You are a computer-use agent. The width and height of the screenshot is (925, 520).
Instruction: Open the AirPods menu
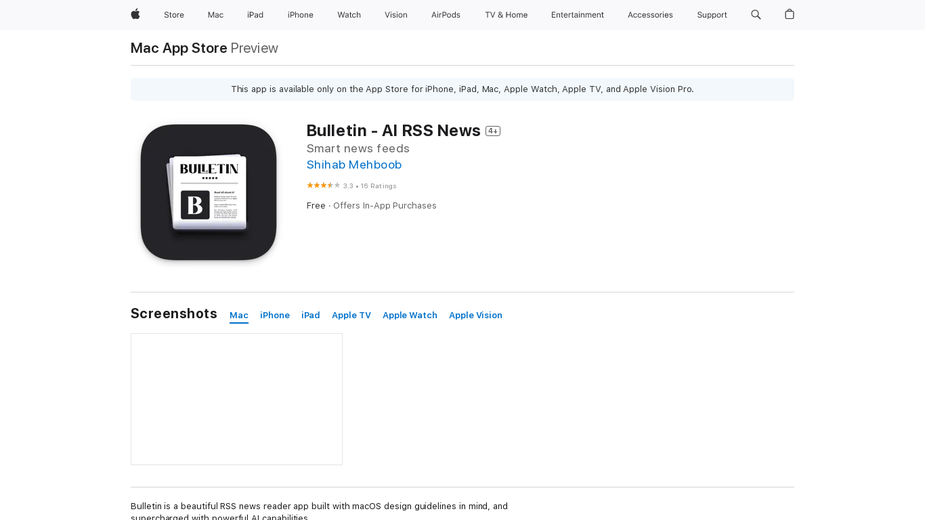point(445,15)
